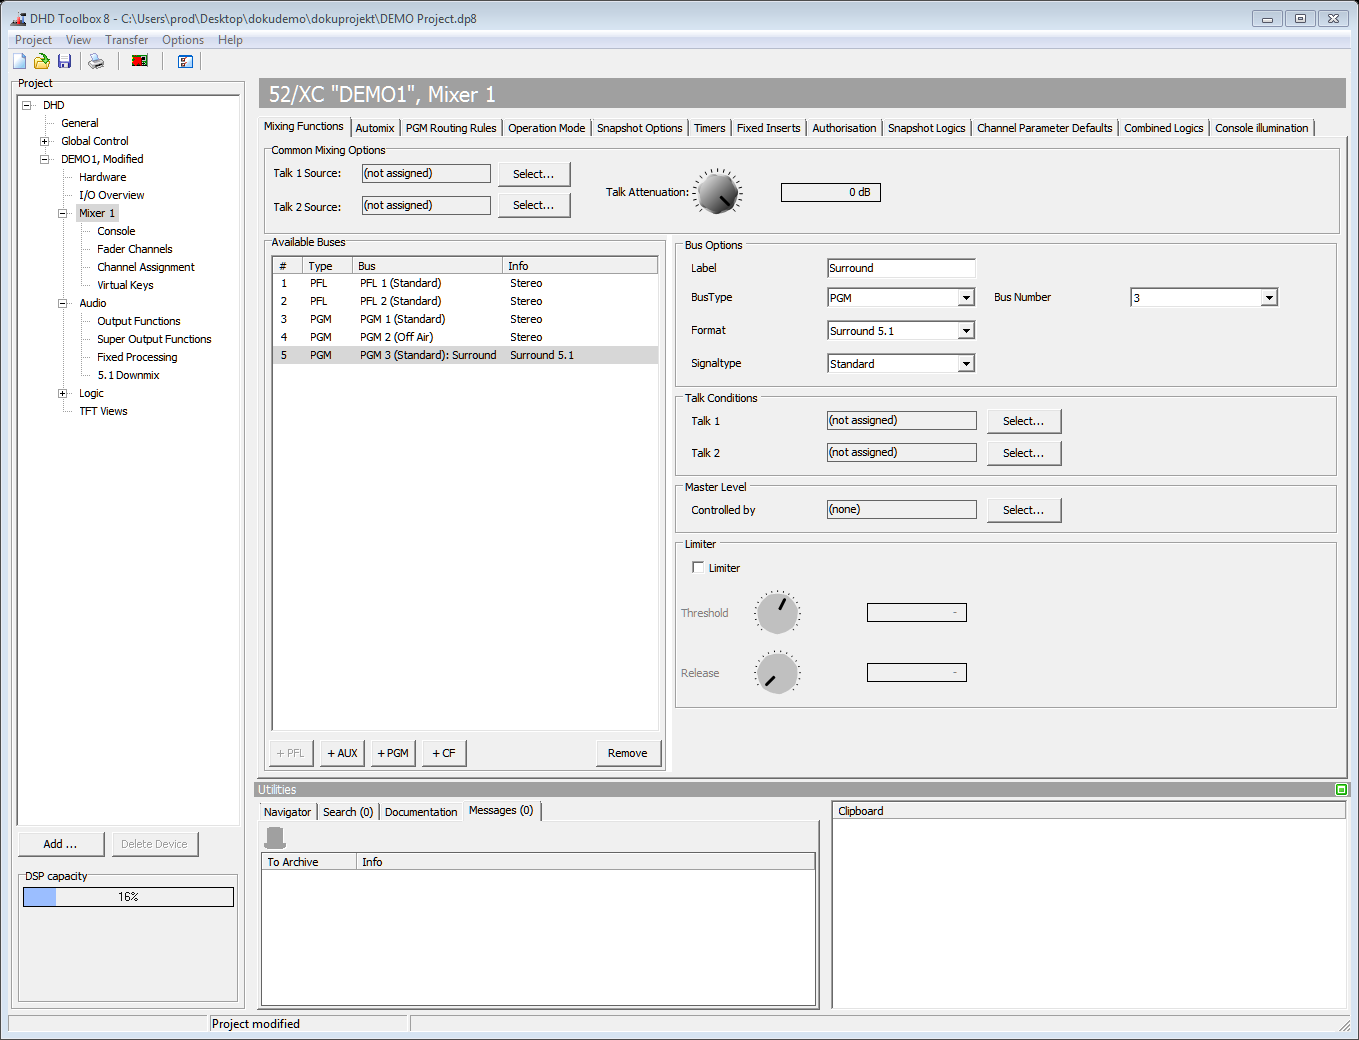The height and width of the screenshot is (1040, 1359).
Task: Open the Bus Number dropdown
Action: point(1269,298)
